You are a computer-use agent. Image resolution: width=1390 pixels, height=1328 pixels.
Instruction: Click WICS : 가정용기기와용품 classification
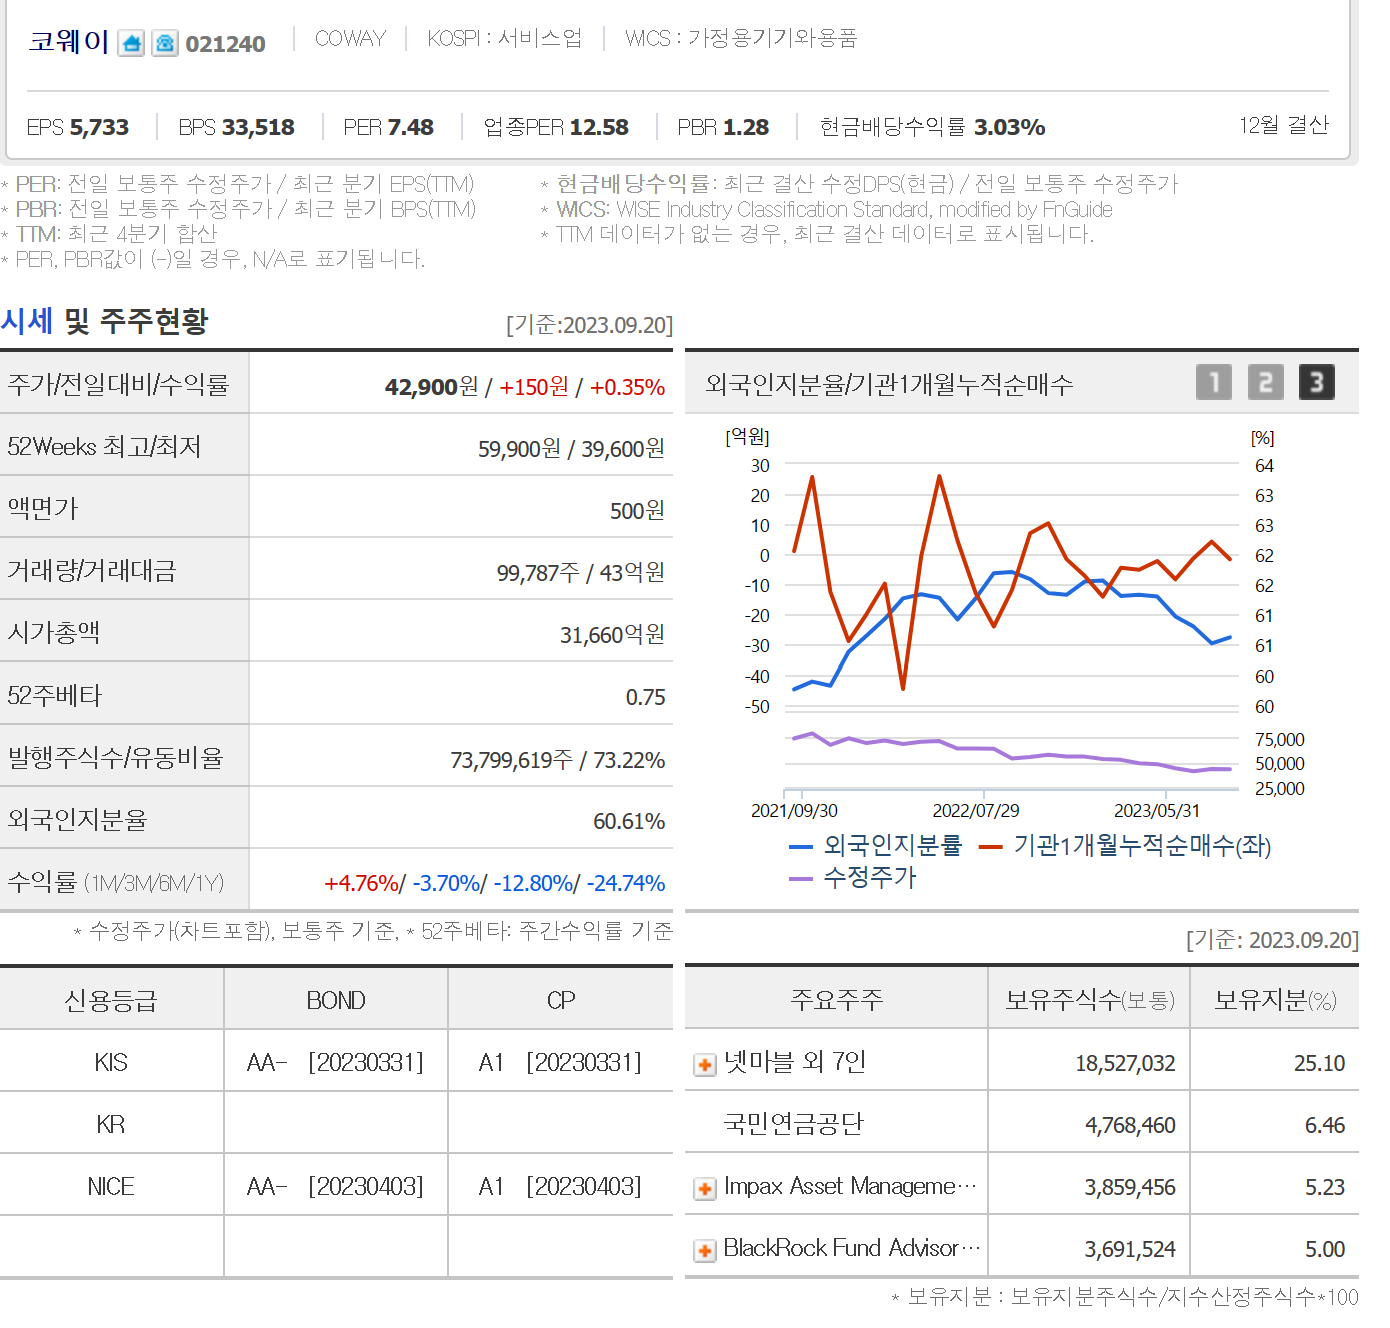(x=741, y=38)
